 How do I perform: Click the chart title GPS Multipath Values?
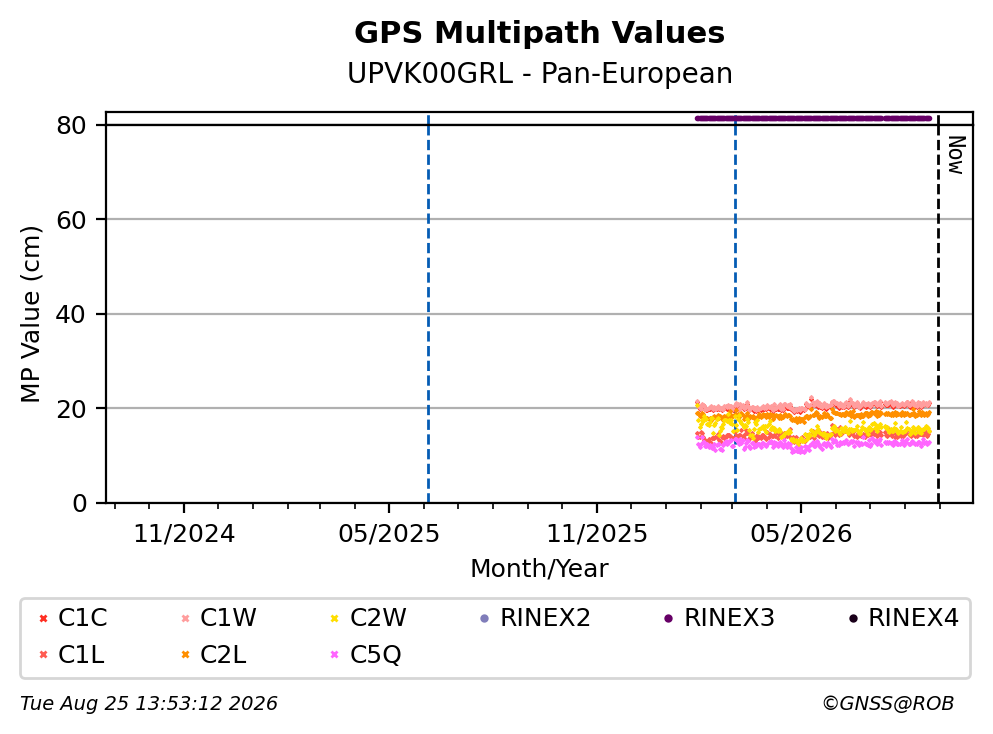[x=540, y=33]
